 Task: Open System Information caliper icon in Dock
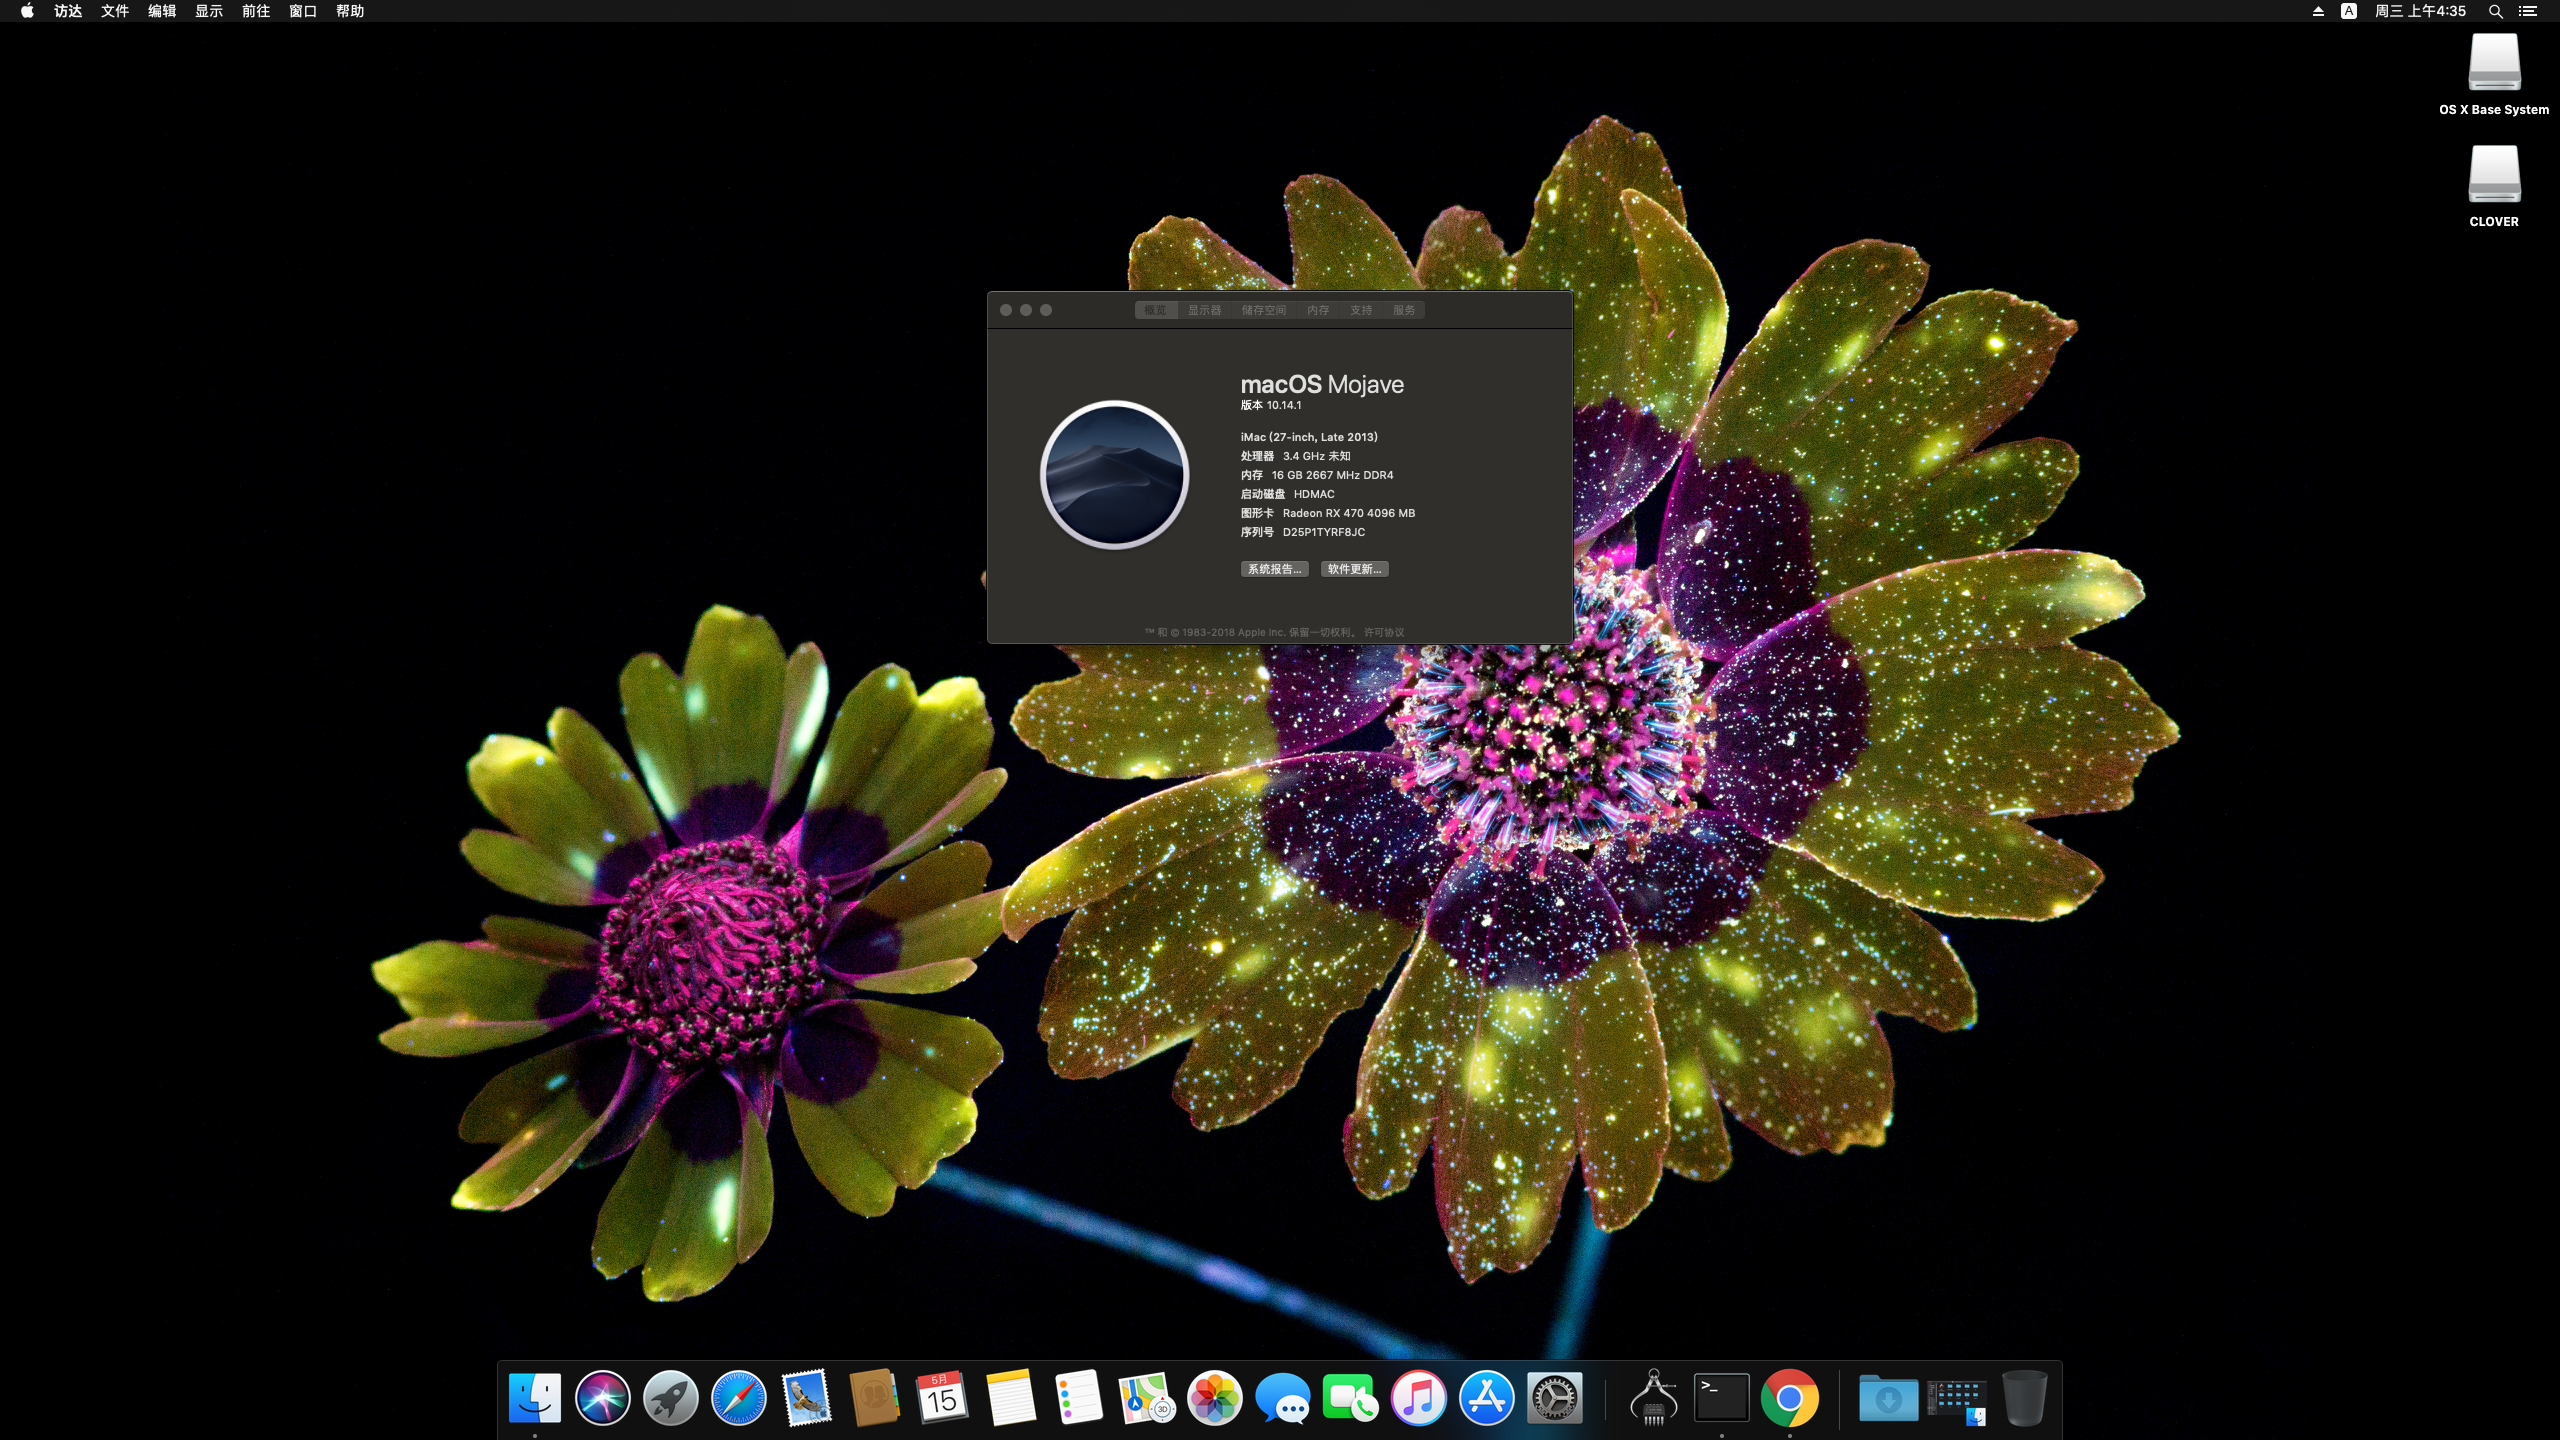(1654, 1397)
